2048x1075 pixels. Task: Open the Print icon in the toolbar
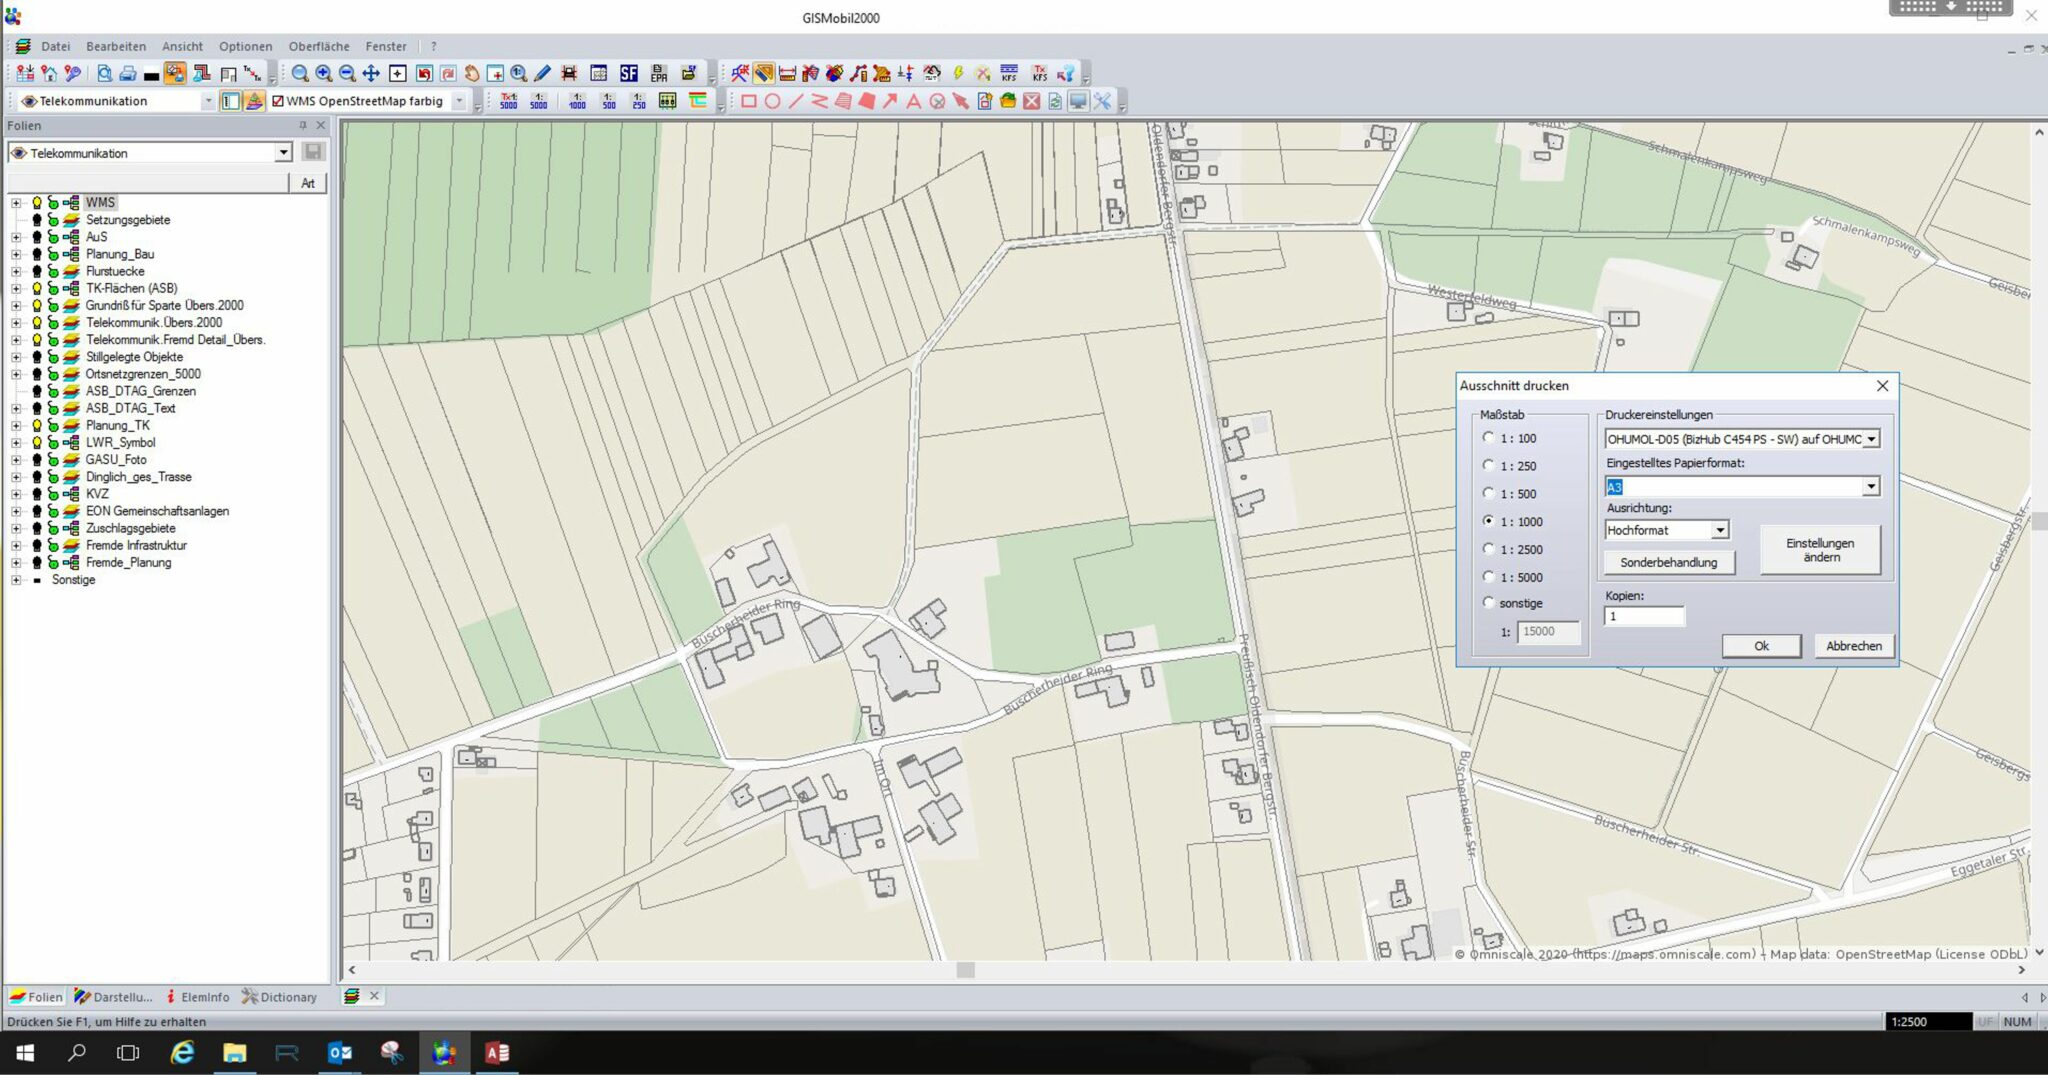point(127,73)
